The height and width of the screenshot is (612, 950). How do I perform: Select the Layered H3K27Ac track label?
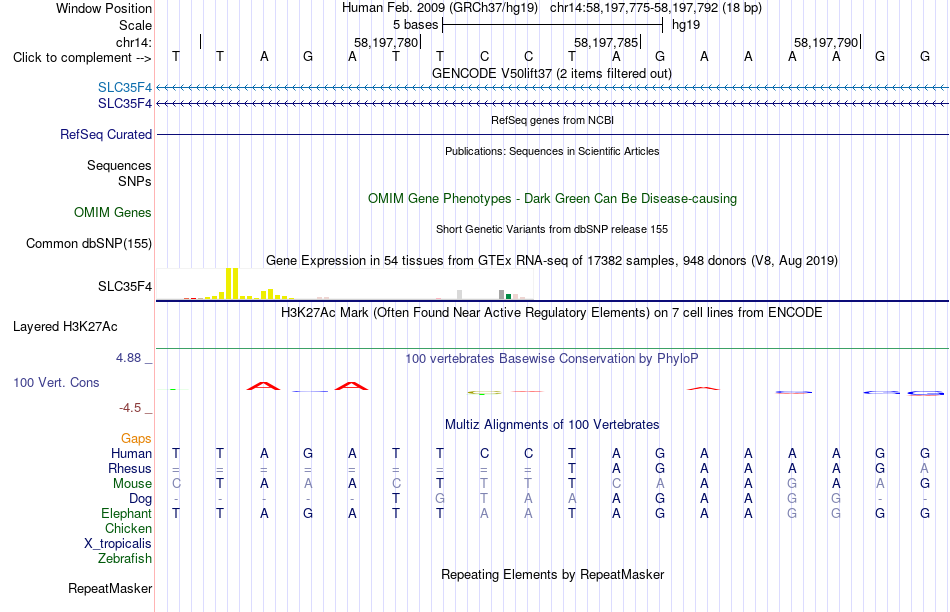pos(65,327)
